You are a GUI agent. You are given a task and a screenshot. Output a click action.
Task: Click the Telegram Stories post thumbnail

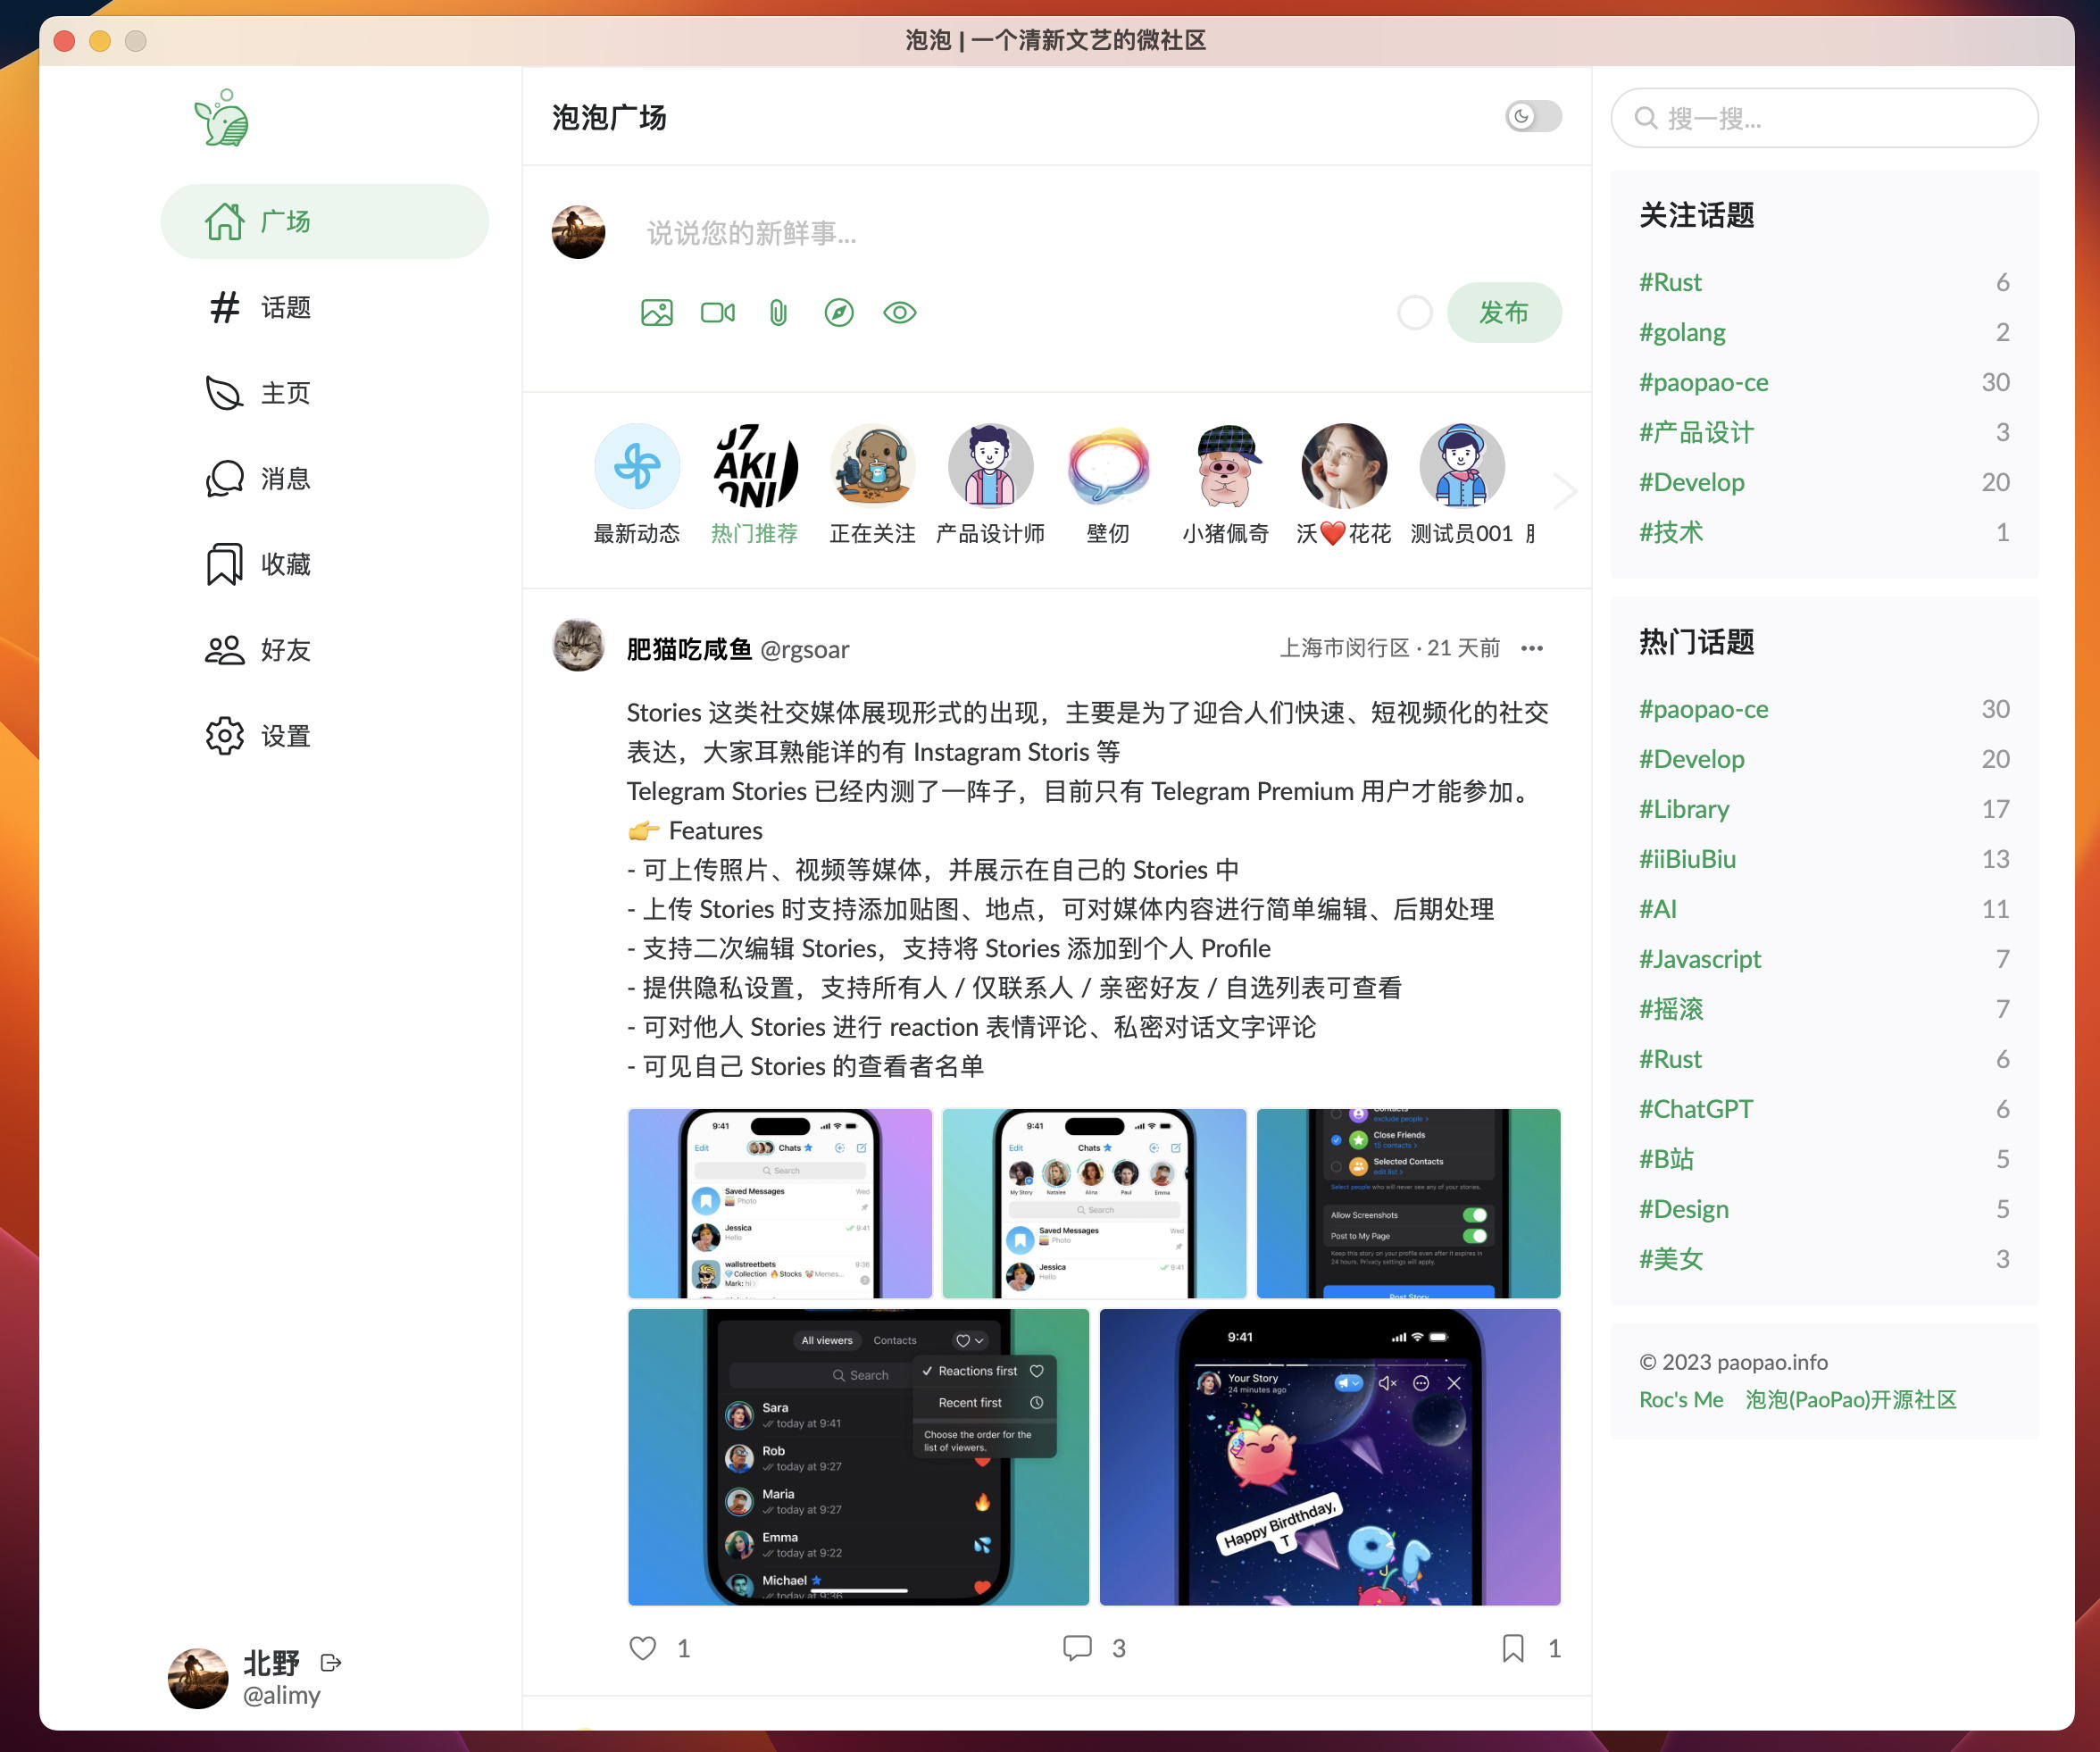click(781, 1199)
